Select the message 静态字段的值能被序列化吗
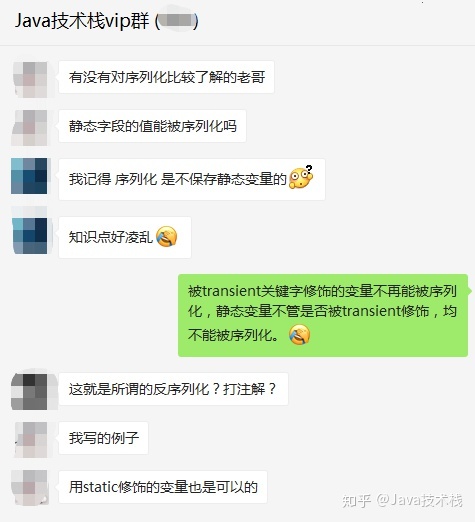 click(152, 126)
